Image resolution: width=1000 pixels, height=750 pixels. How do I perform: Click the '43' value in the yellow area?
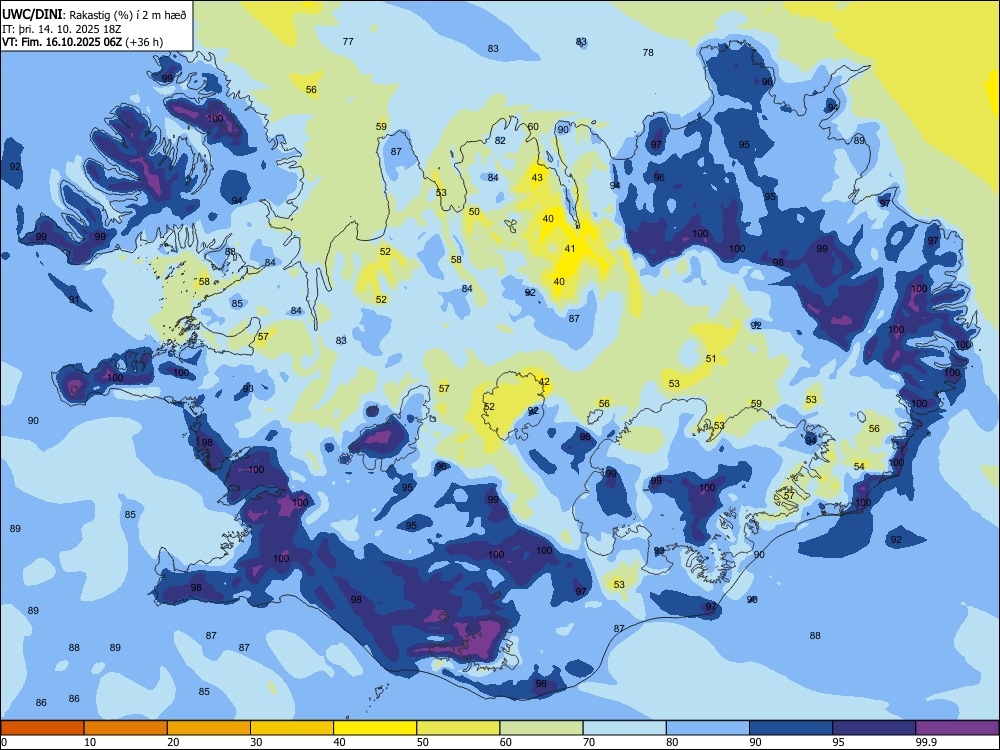537,177
